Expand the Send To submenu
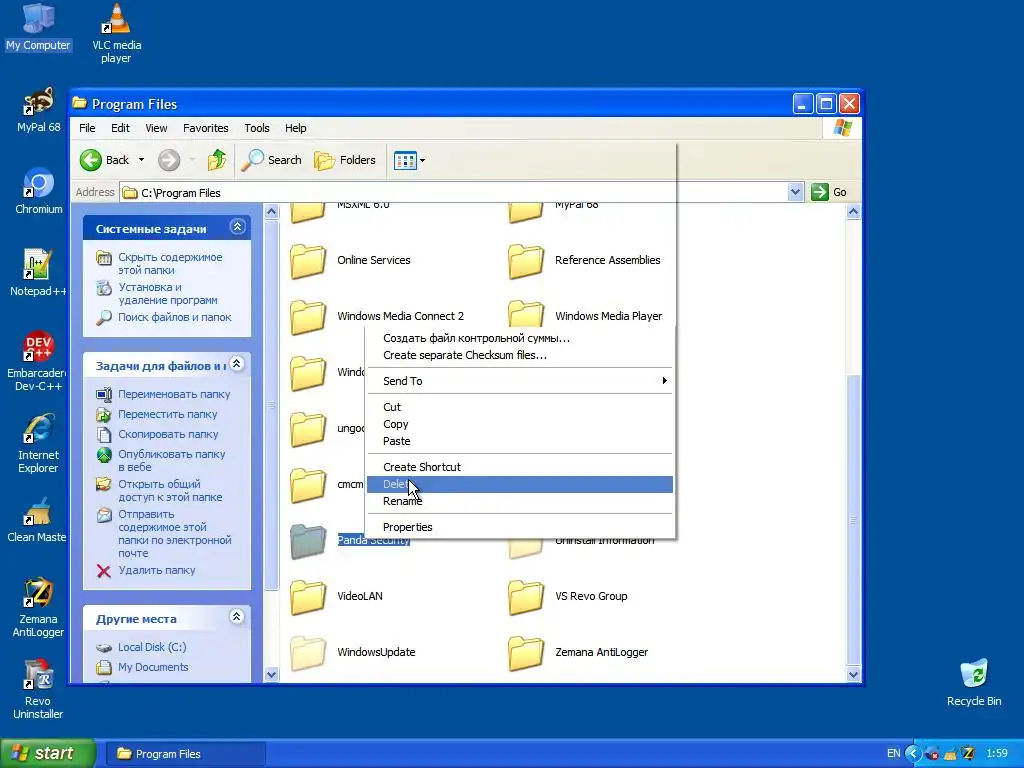Viewport: 1024px width, 768px height. tap(520, 381)
